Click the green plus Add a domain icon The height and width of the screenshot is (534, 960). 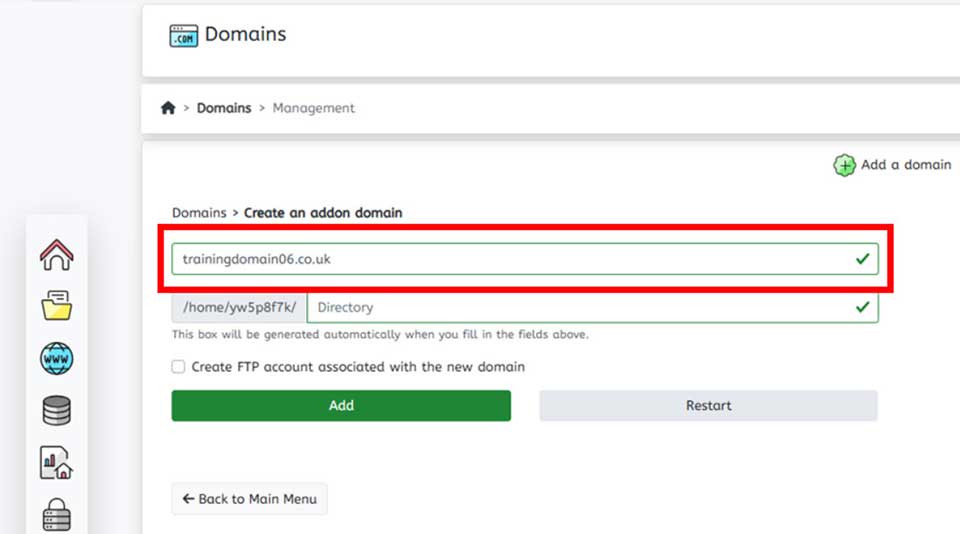(844, 165)
